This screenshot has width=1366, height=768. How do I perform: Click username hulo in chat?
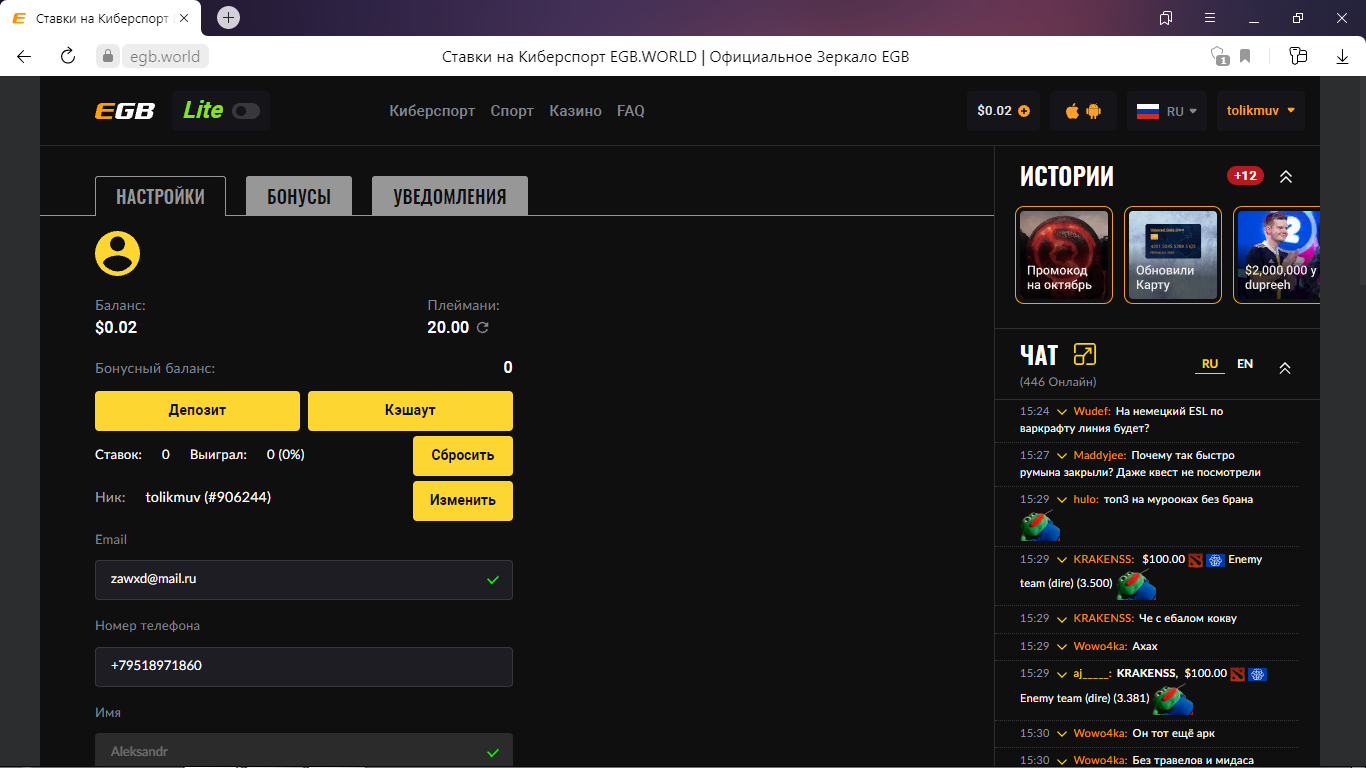1086,499
